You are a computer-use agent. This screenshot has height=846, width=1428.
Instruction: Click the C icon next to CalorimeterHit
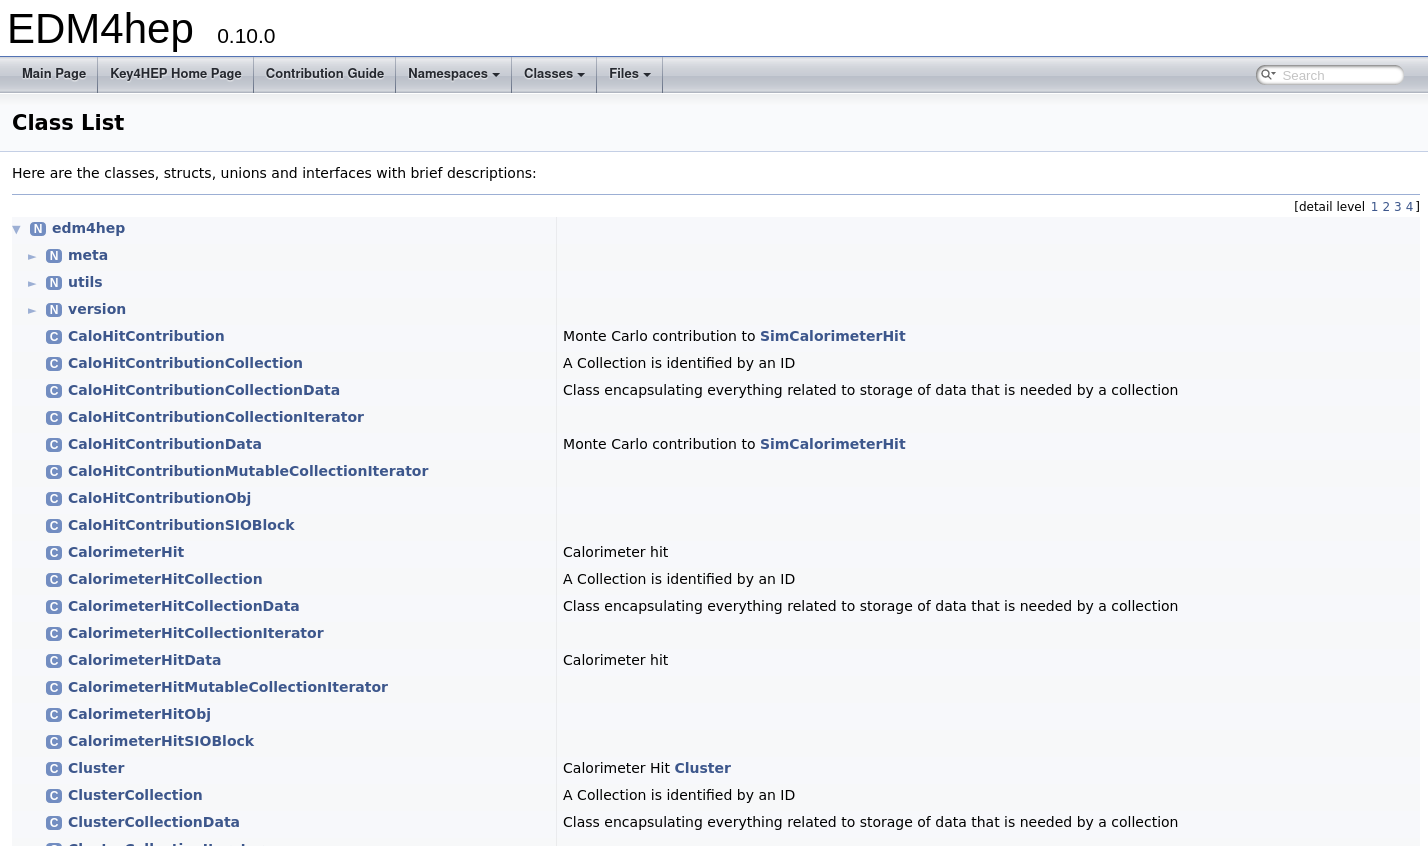54,553
